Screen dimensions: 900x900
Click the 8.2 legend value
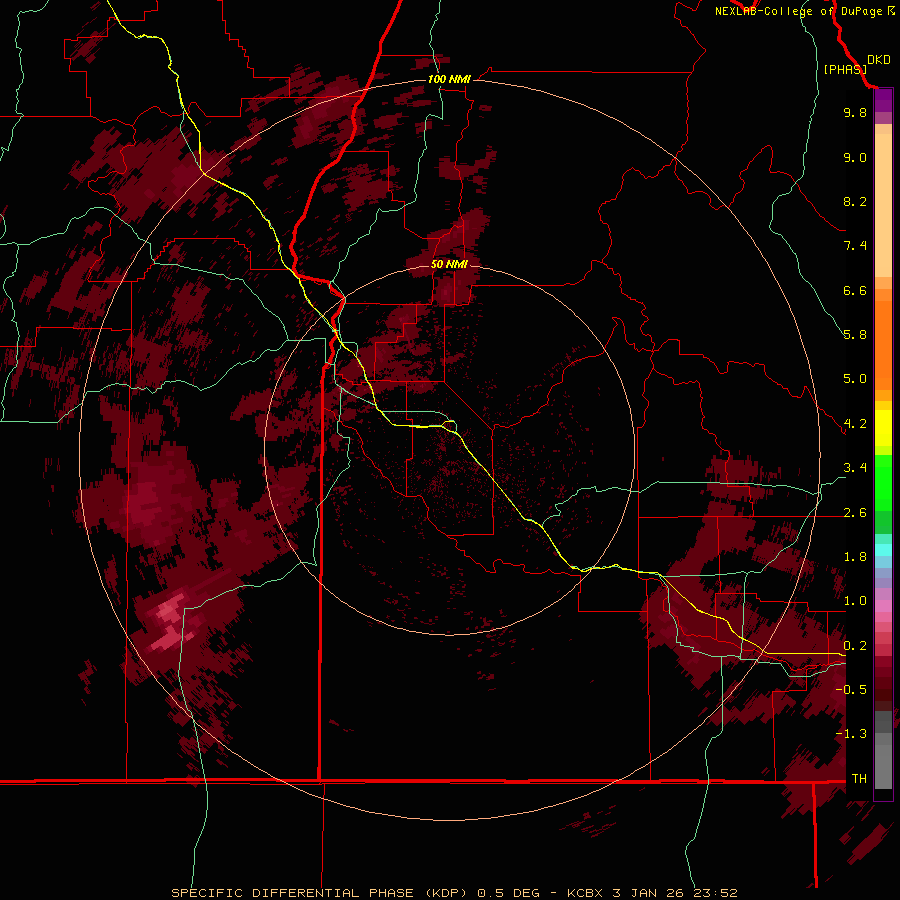tap(855, 201)
